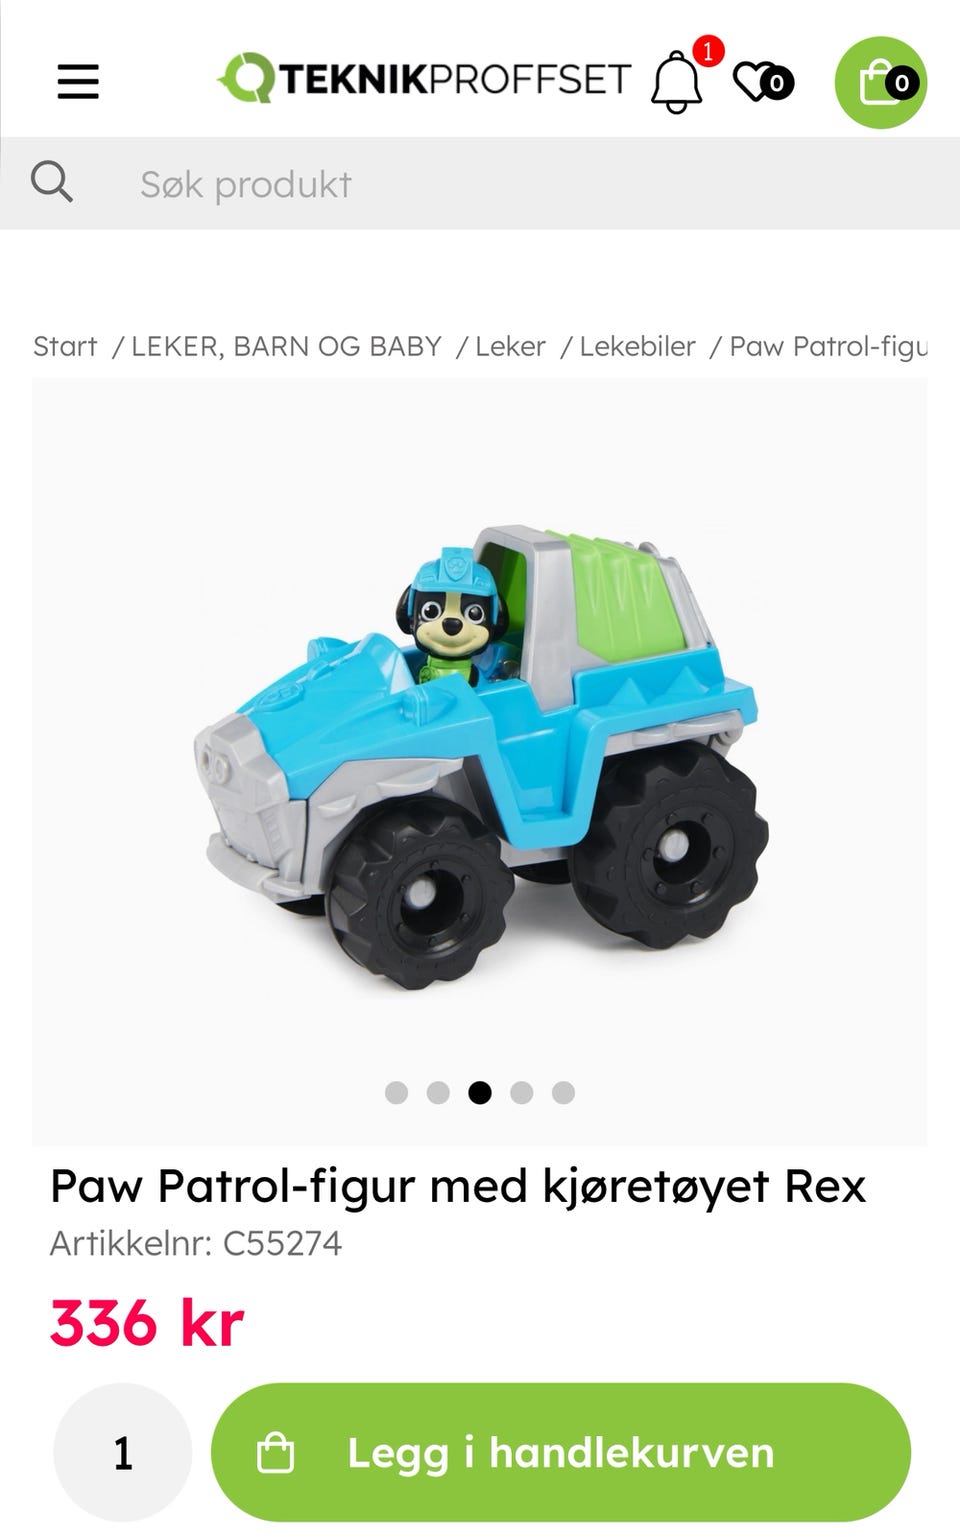
Task: Show the second product image dot
Action: [x=438, y=1092]
